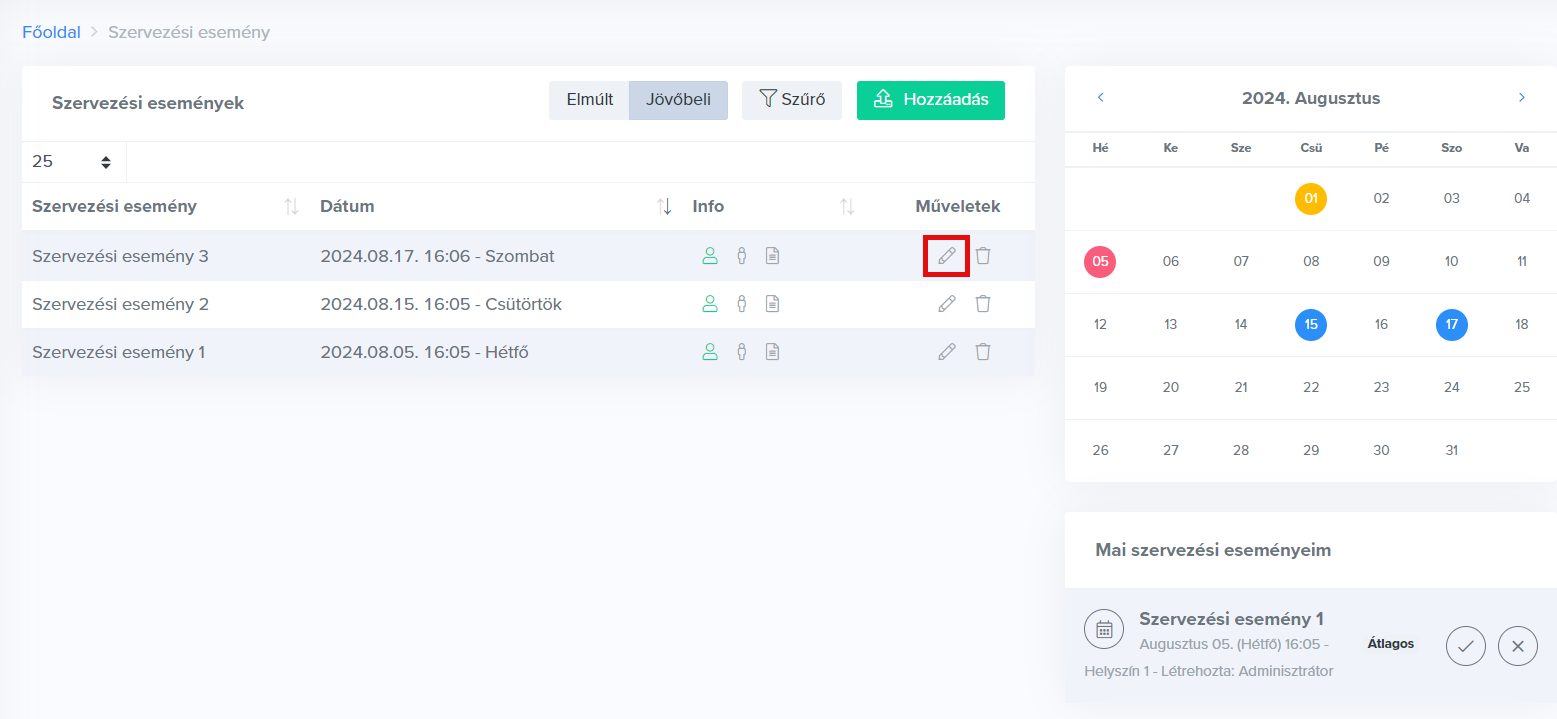Select August 05 highlighted in red

tap(1100, 262)
